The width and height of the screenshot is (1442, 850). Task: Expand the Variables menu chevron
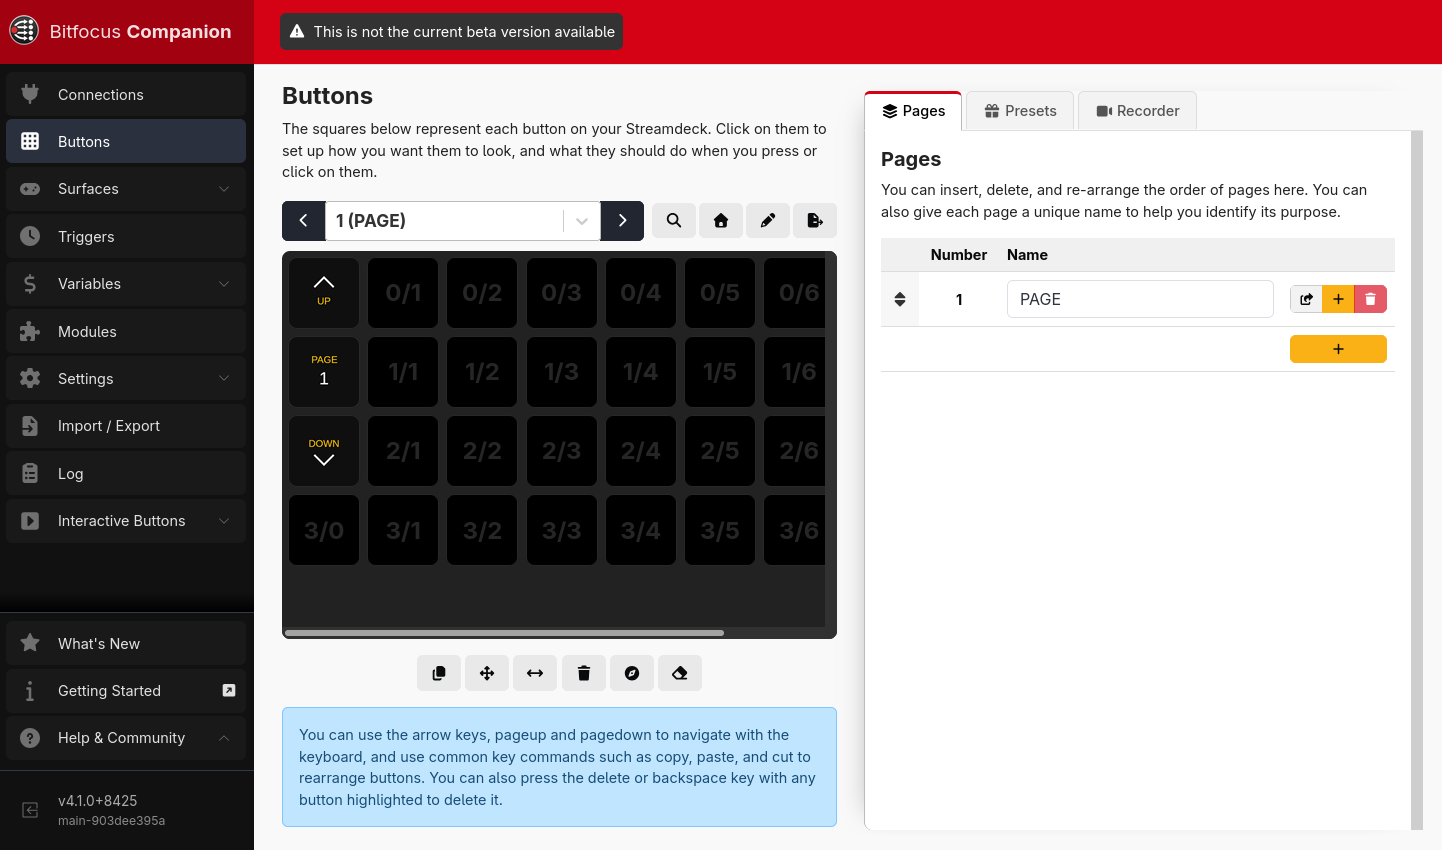[224, 284]
